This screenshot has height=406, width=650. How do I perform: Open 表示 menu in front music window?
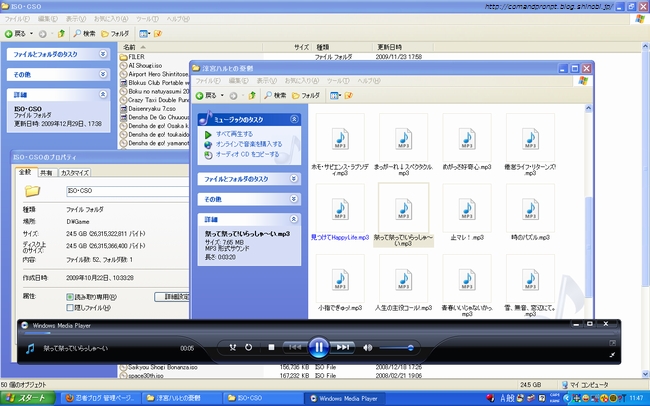pos(266,81)
